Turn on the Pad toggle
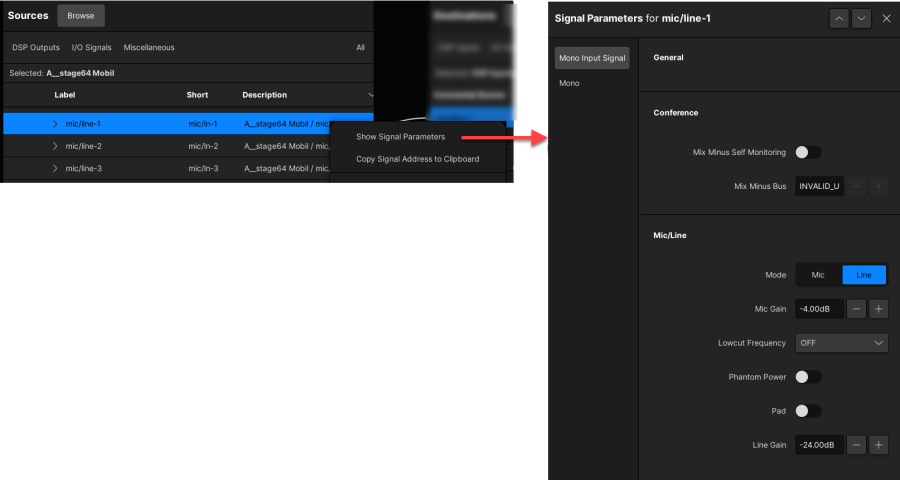 pos(807,411)
